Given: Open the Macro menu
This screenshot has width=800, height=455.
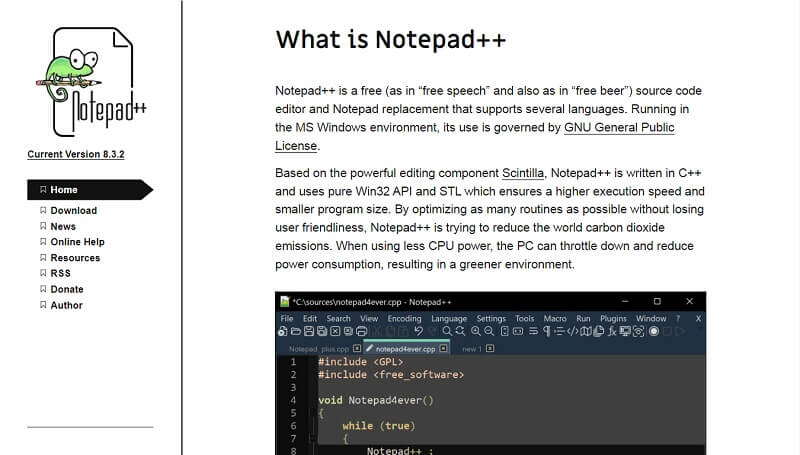Looking at the screenshot, I should pos(555,318).
